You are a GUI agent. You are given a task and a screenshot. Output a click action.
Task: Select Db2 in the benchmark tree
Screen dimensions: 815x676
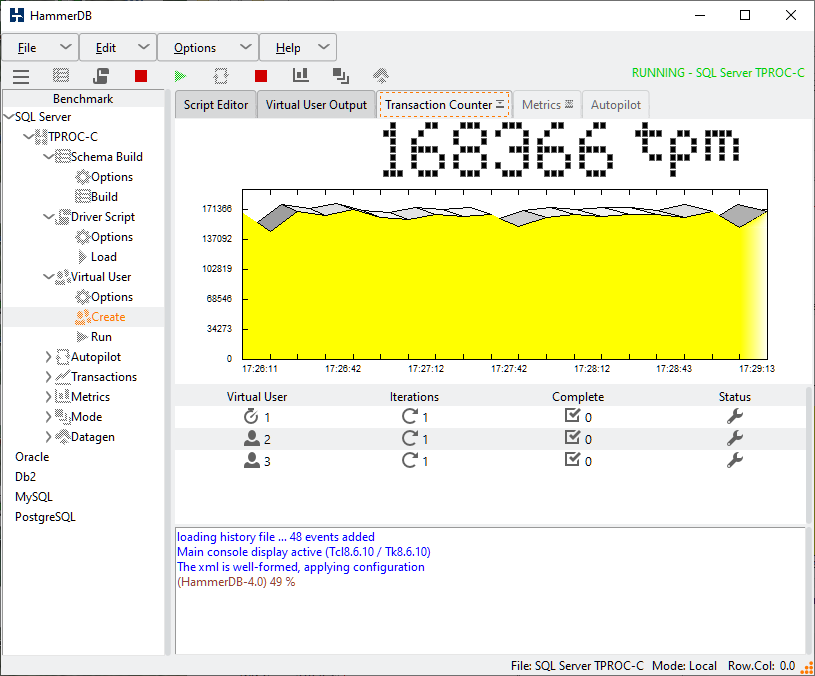25,477
